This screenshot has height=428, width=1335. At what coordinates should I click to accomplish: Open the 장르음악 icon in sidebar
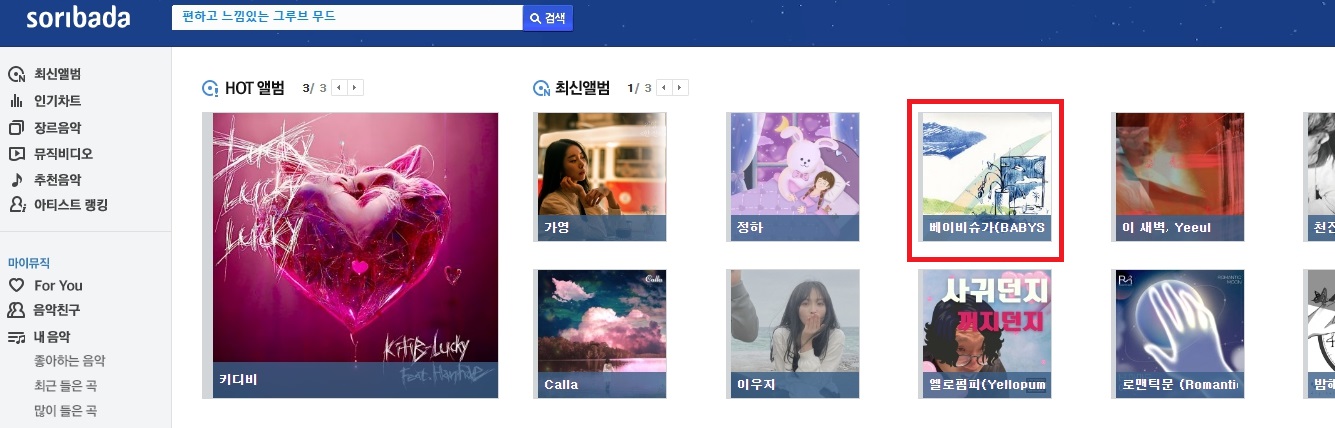tap(16, 128)
